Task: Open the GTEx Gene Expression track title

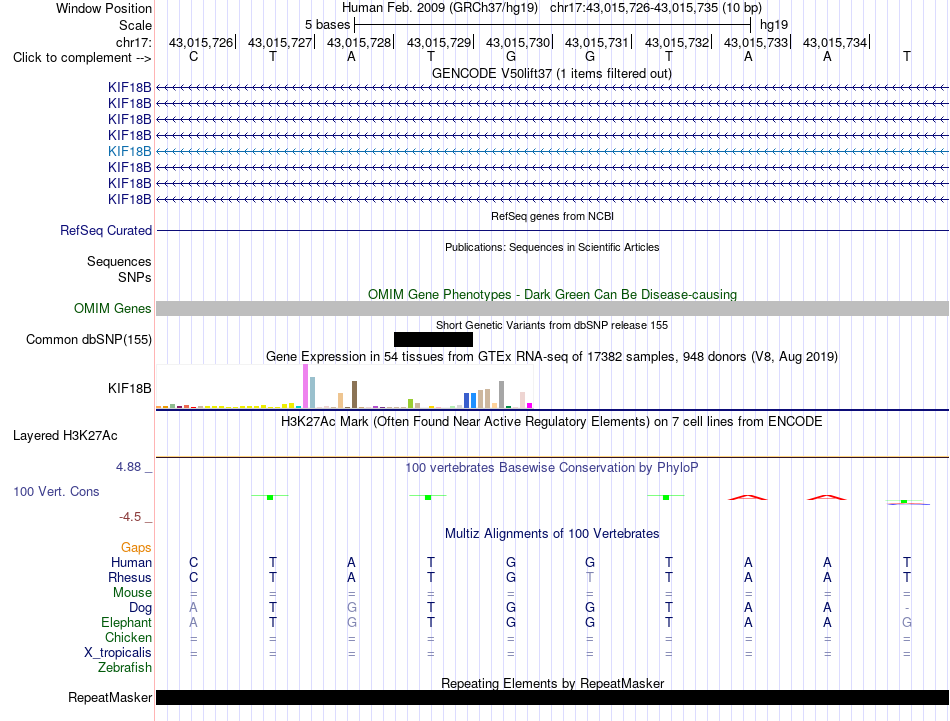Action: coord(552,356)
